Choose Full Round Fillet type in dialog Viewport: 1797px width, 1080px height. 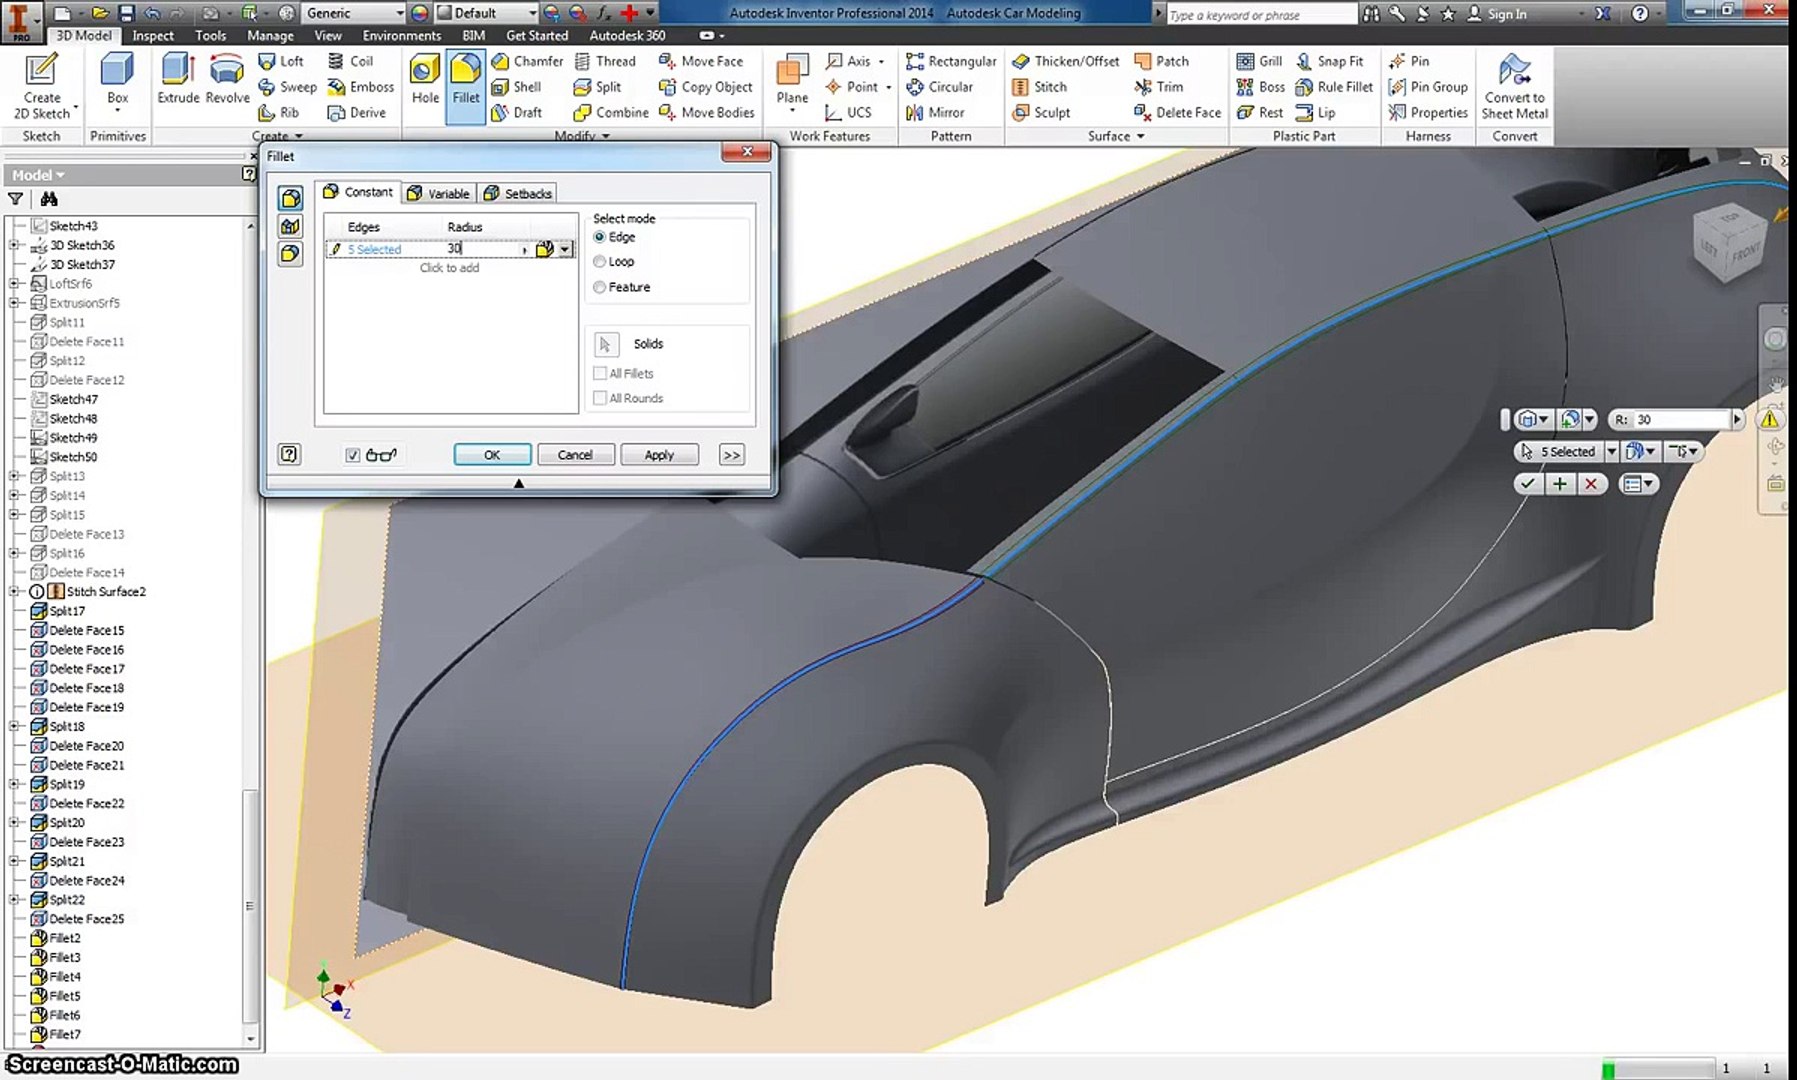pyautogui.click(x=290, y=254)
